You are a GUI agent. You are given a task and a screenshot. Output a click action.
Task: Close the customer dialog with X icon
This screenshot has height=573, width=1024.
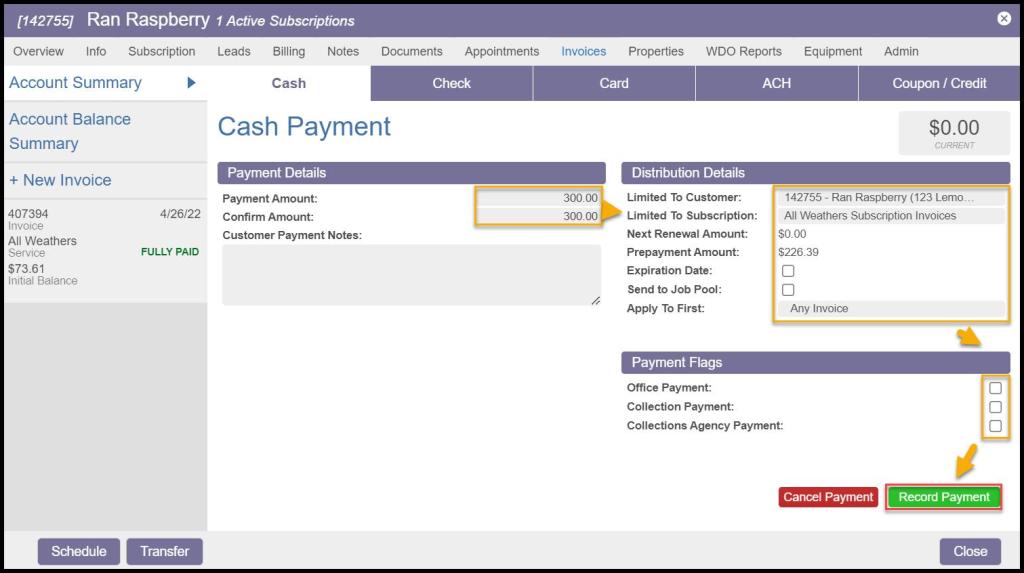click(x=1004, y=18)
